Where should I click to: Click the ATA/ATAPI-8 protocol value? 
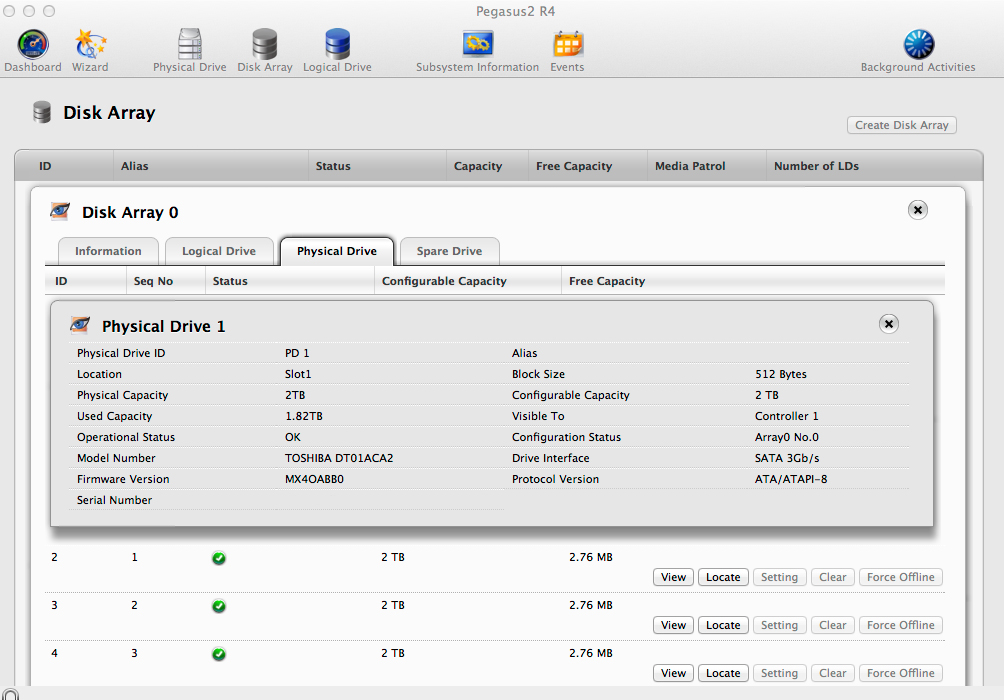(791, 479)
